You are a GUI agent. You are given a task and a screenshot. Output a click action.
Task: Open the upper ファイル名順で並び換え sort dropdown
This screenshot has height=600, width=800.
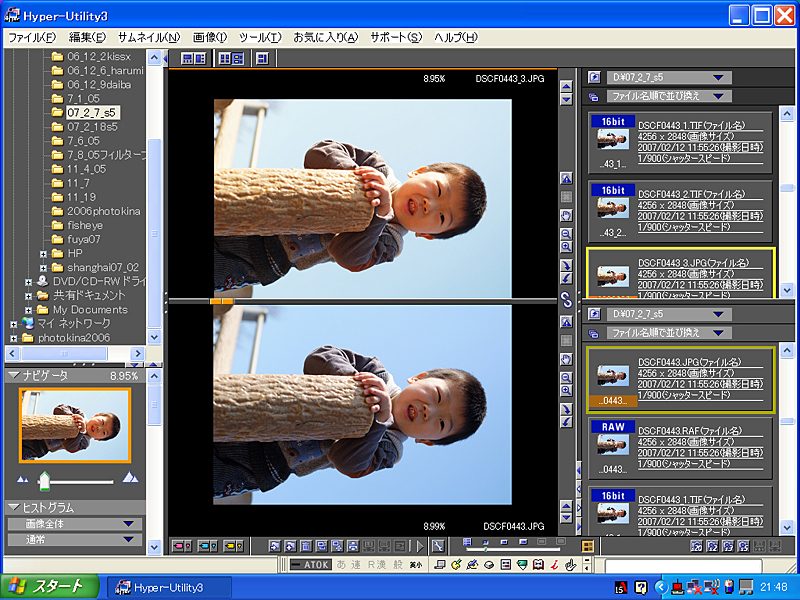point(669,96)
